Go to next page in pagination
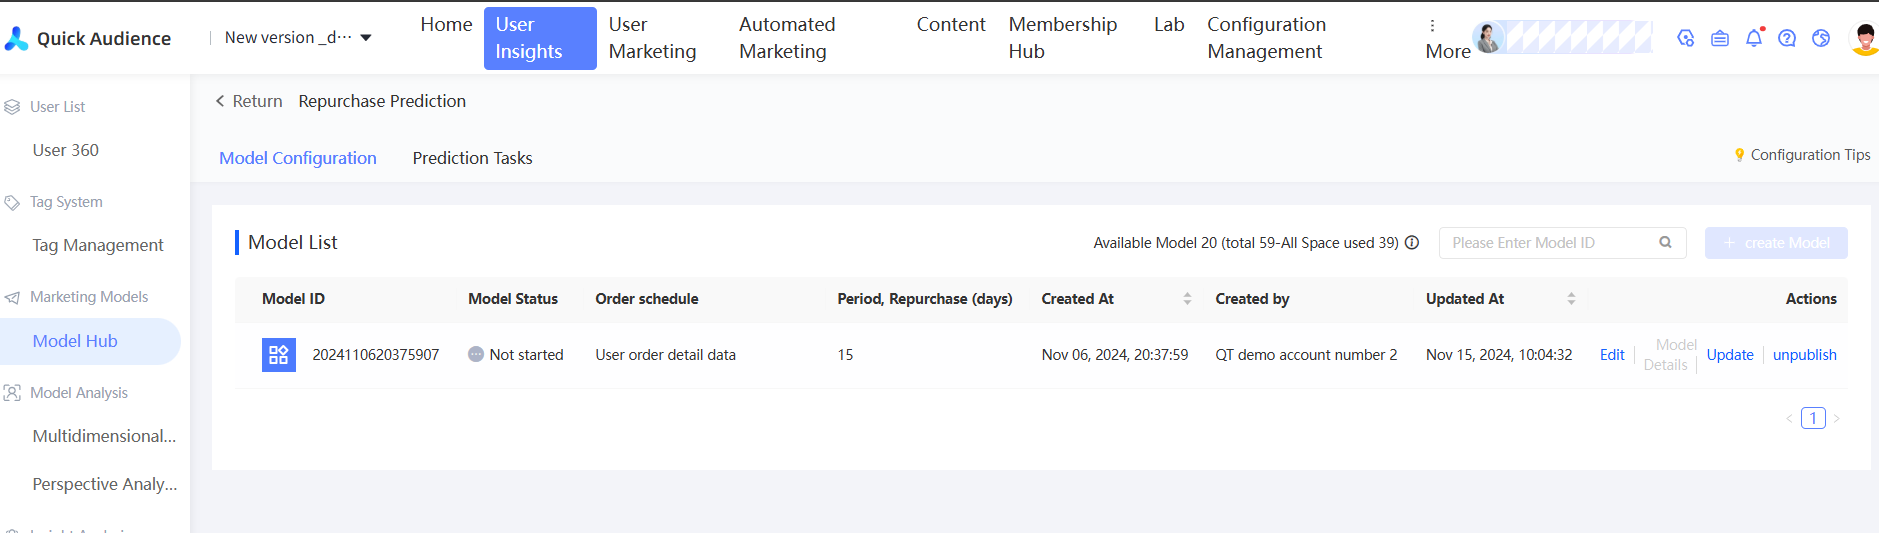This screenshot has width=1879, height=533. [x=1837, y=419]
